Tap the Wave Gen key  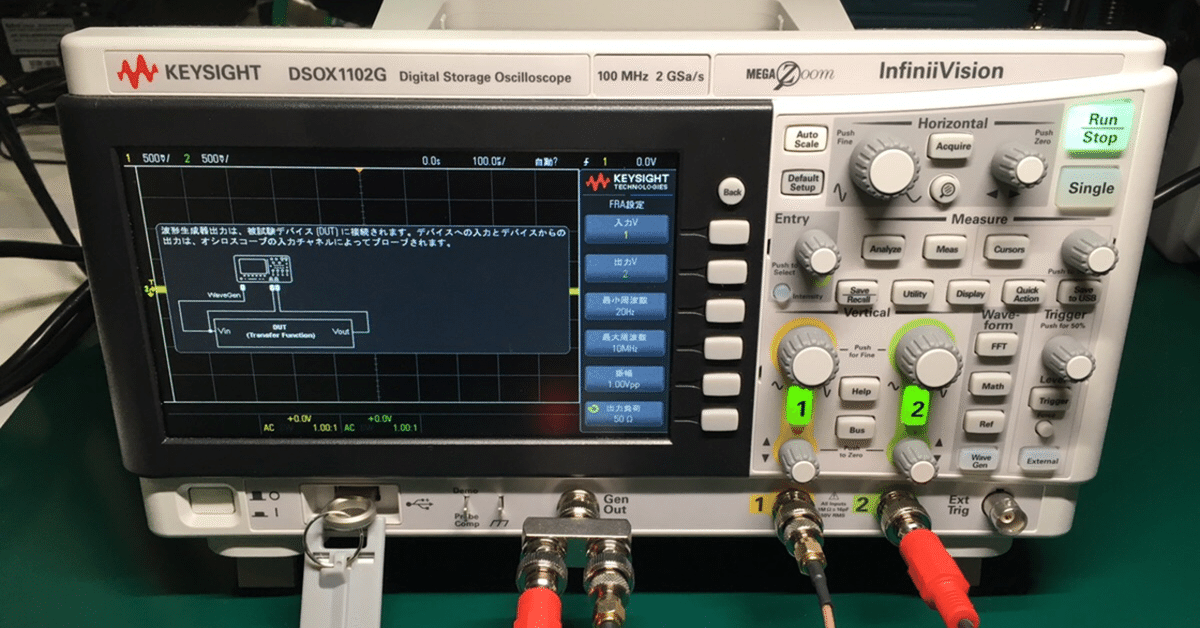point(980,459)
